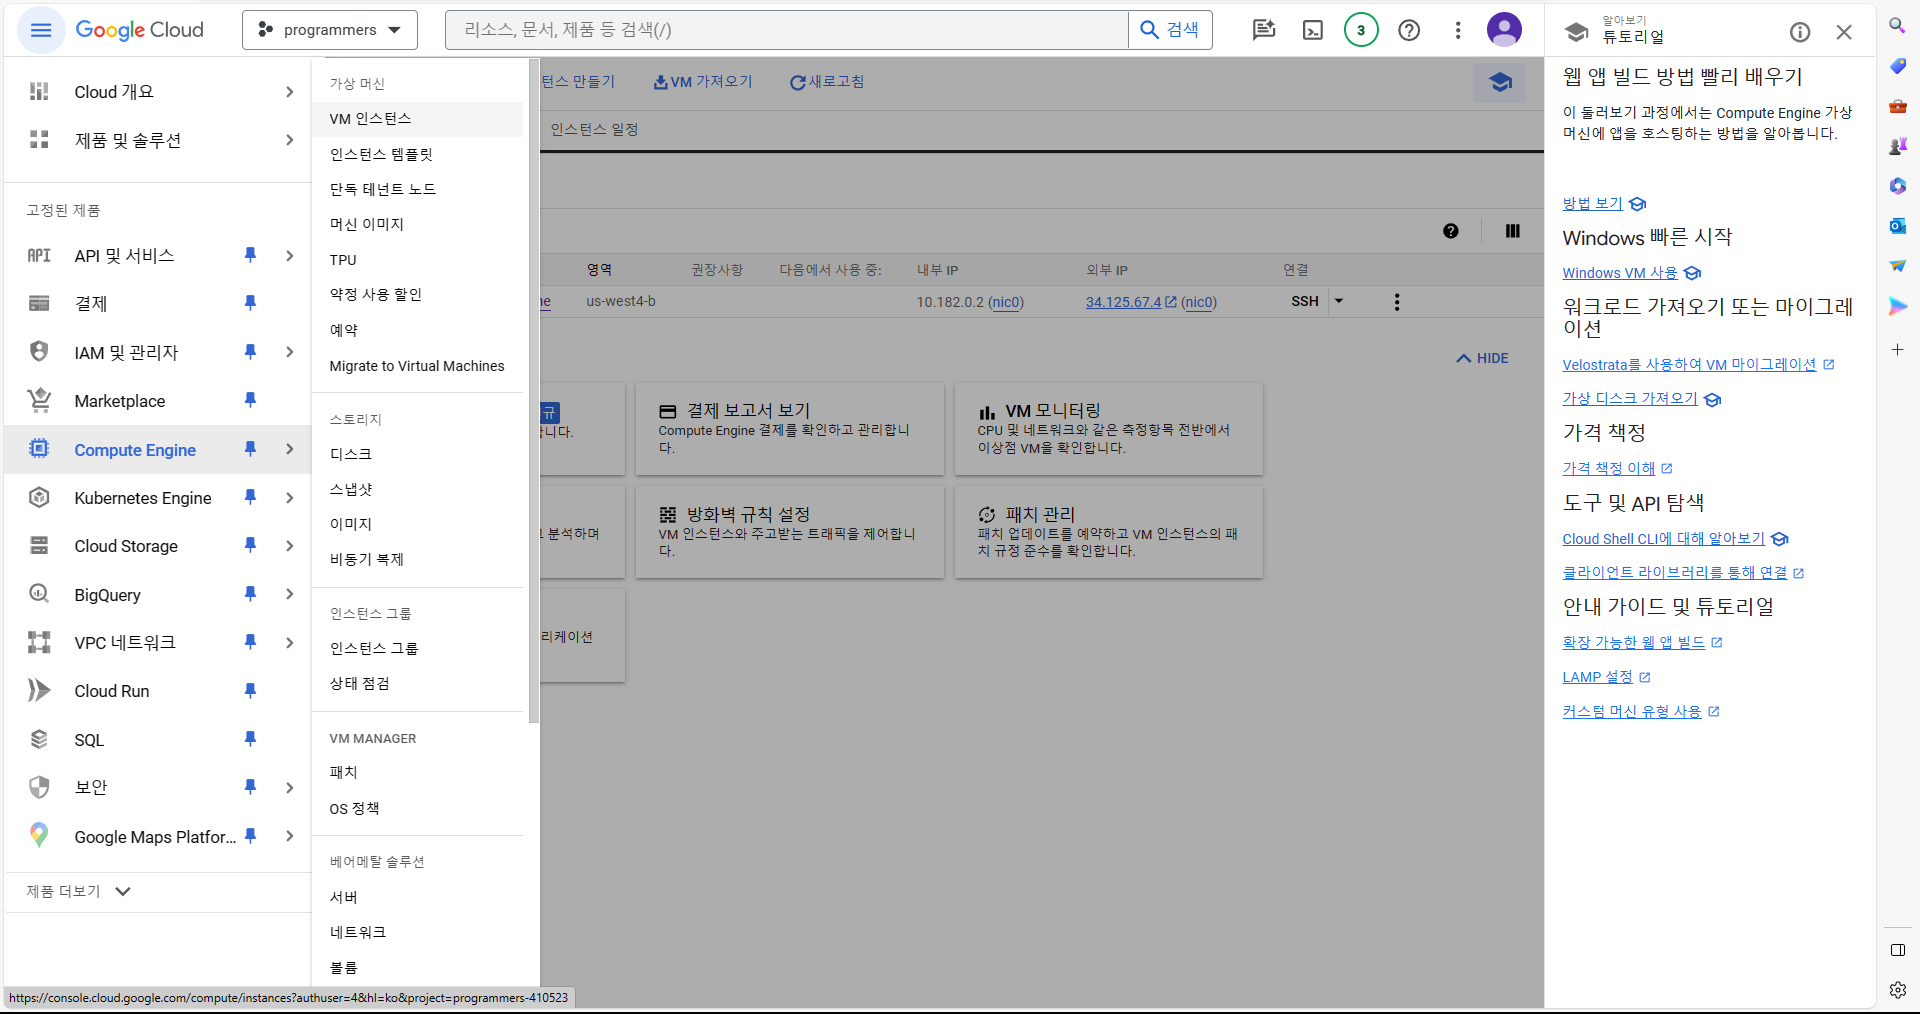Expand the API 및 서비스 submenu arrow
The image size is (1920, 1014).
pos(289,255)
